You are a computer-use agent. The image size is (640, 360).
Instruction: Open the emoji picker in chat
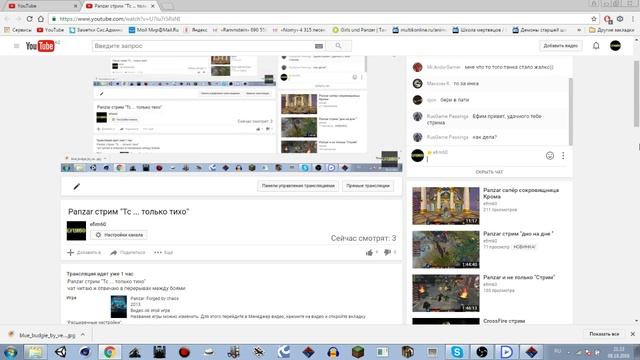point(550,156)
